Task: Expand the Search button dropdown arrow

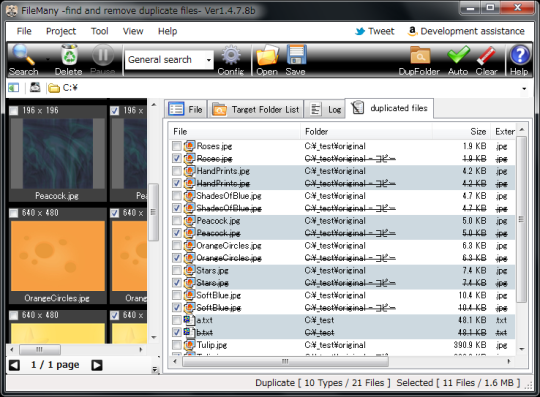Action: coord(48,59)
